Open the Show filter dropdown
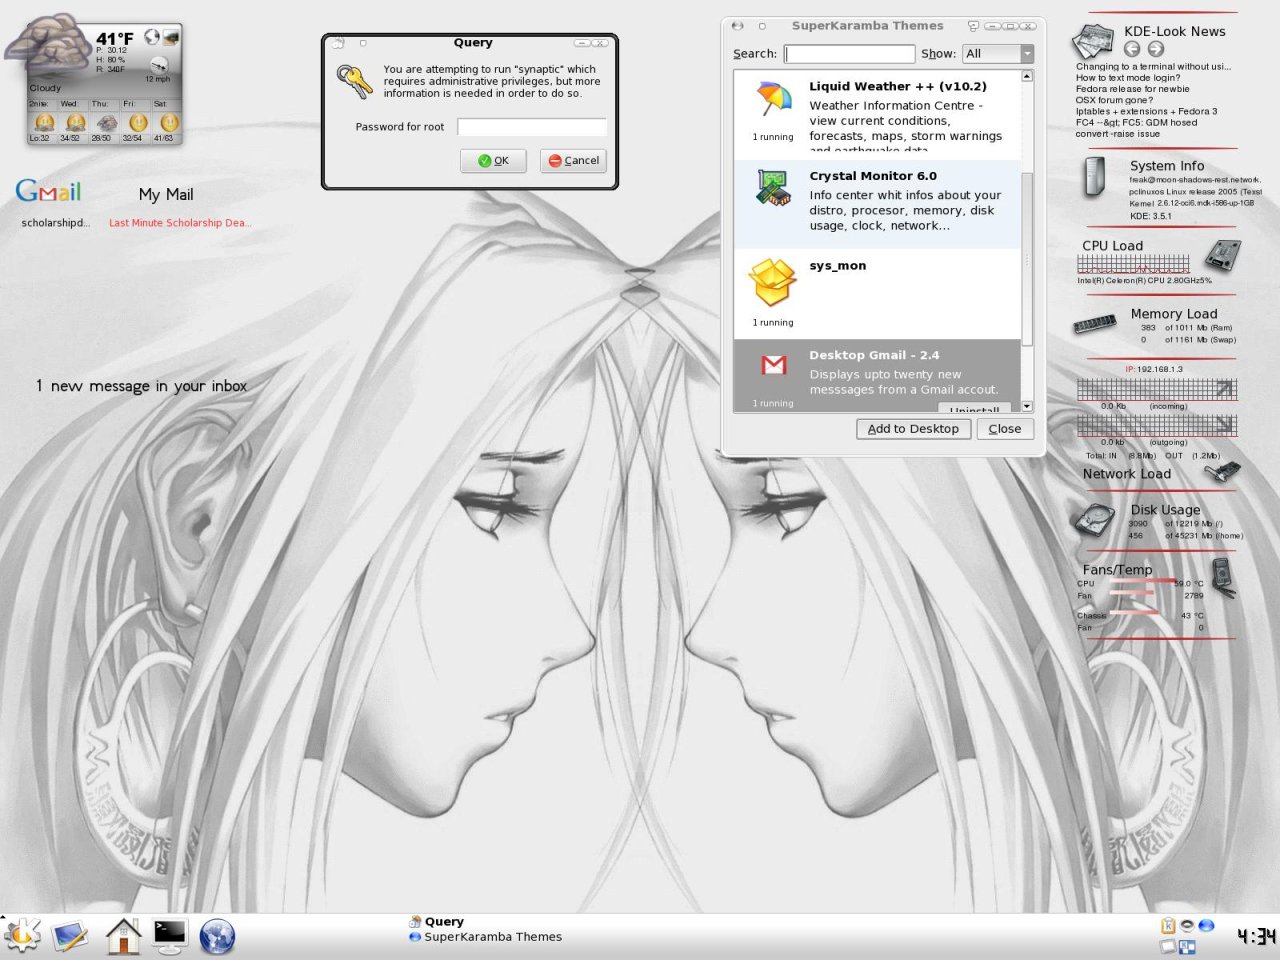The image size is (1280, 960). pyautogui.click(x=997, y=54)
